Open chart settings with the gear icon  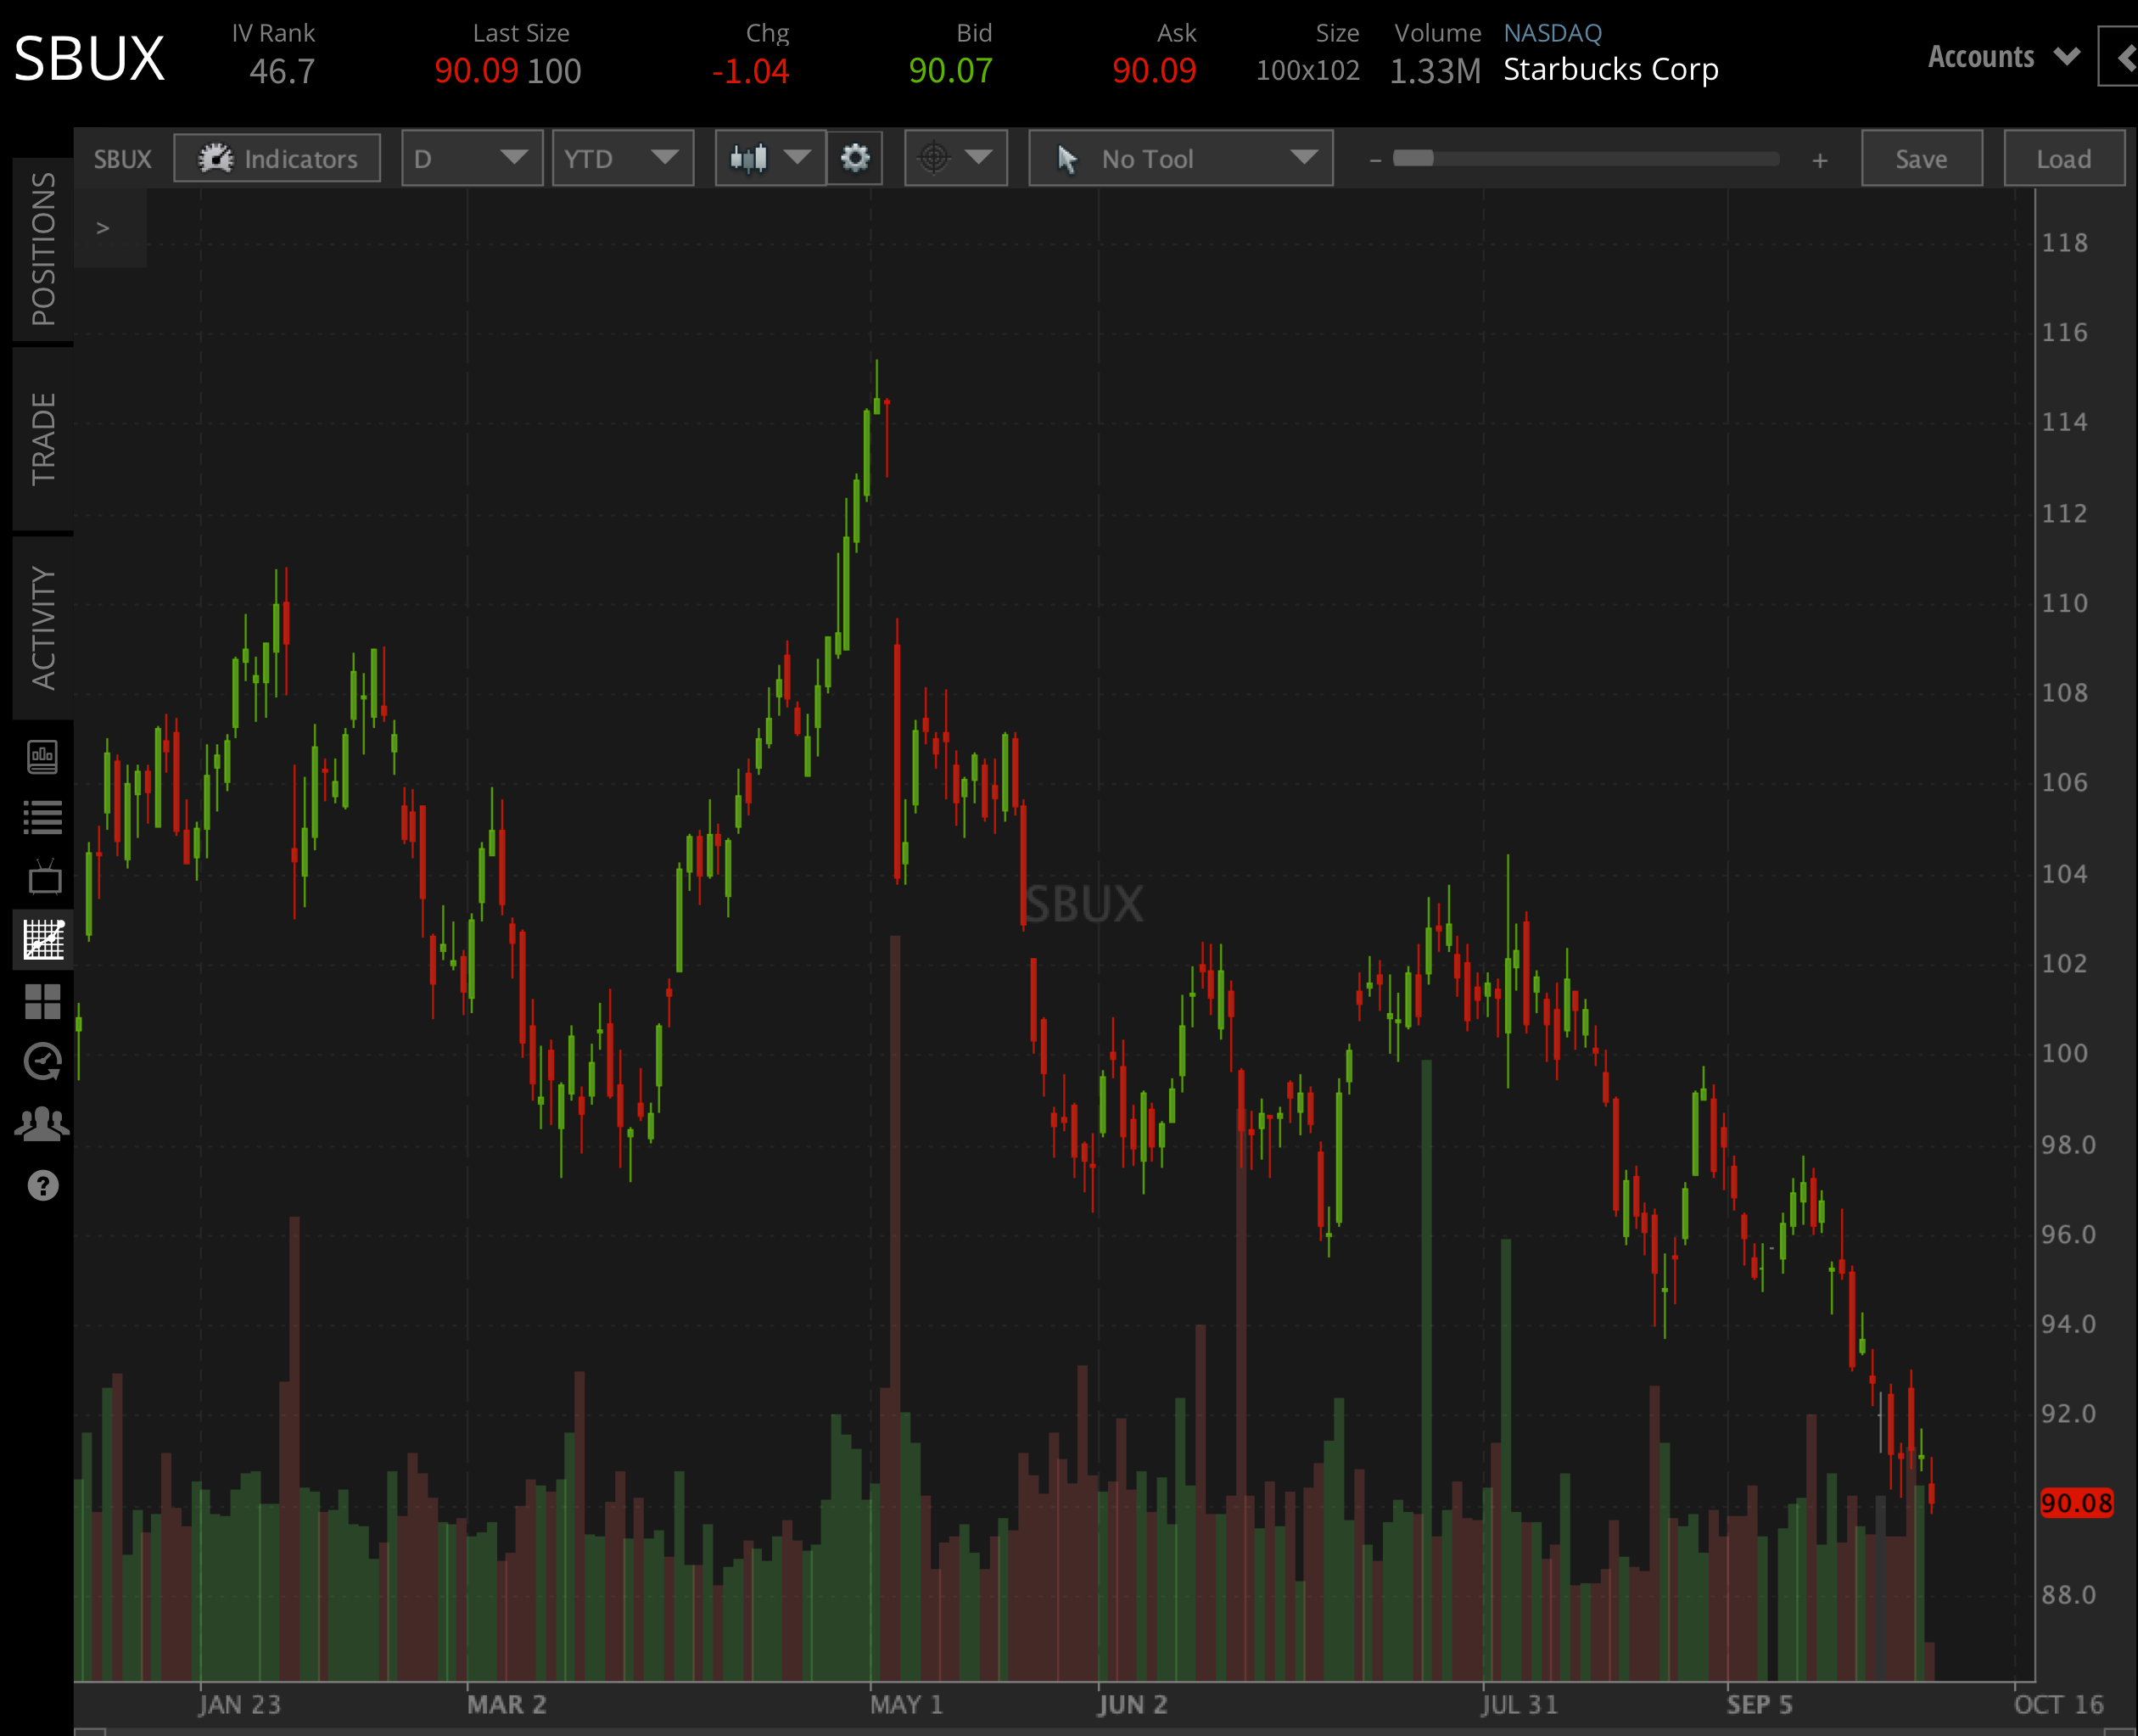pos(854,157)
